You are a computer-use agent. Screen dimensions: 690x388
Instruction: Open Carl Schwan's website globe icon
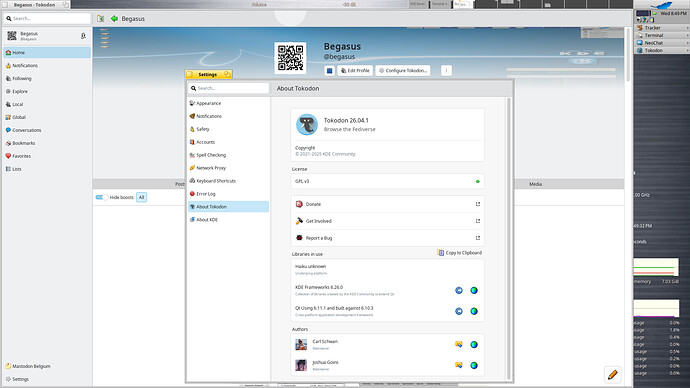coord(474,344)
